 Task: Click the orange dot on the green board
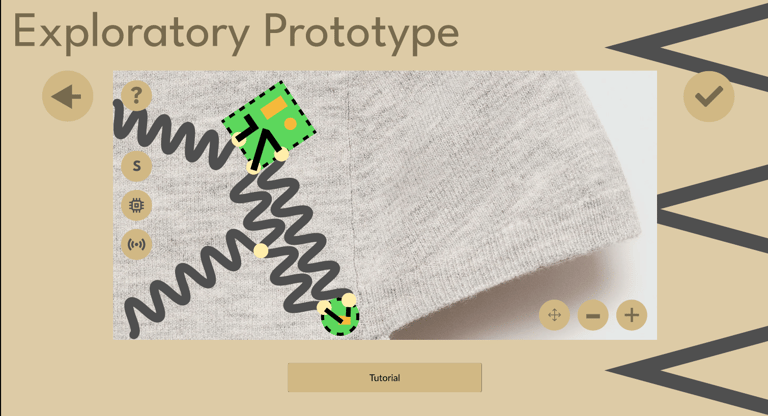tap(290, 123)
